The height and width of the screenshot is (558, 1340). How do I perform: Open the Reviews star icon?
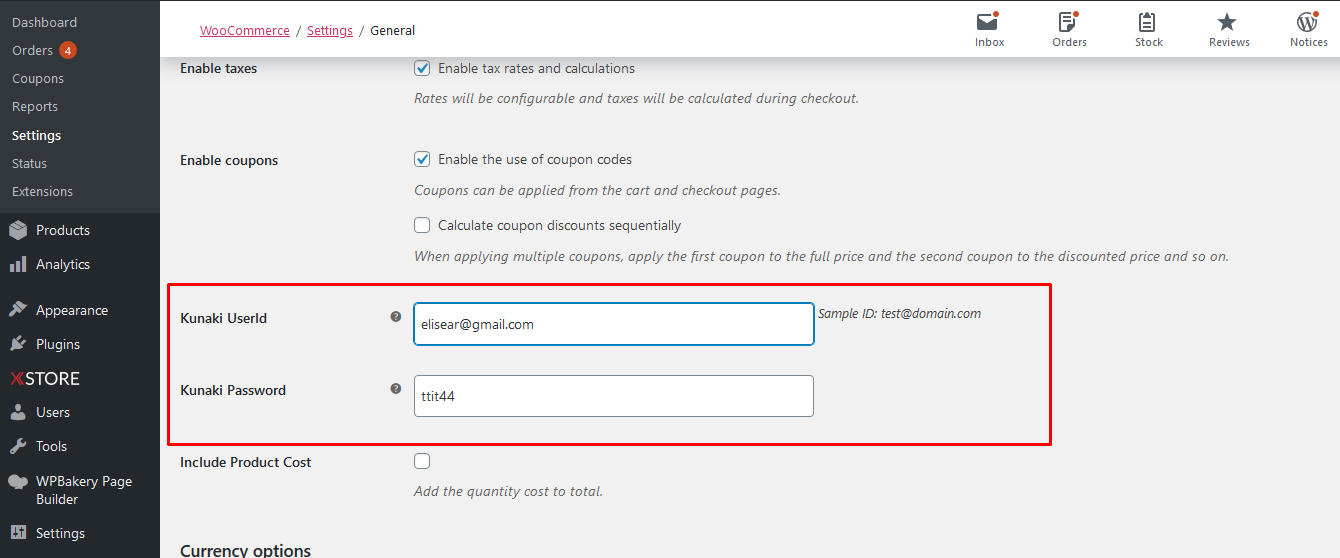(x=1228, y=22)
